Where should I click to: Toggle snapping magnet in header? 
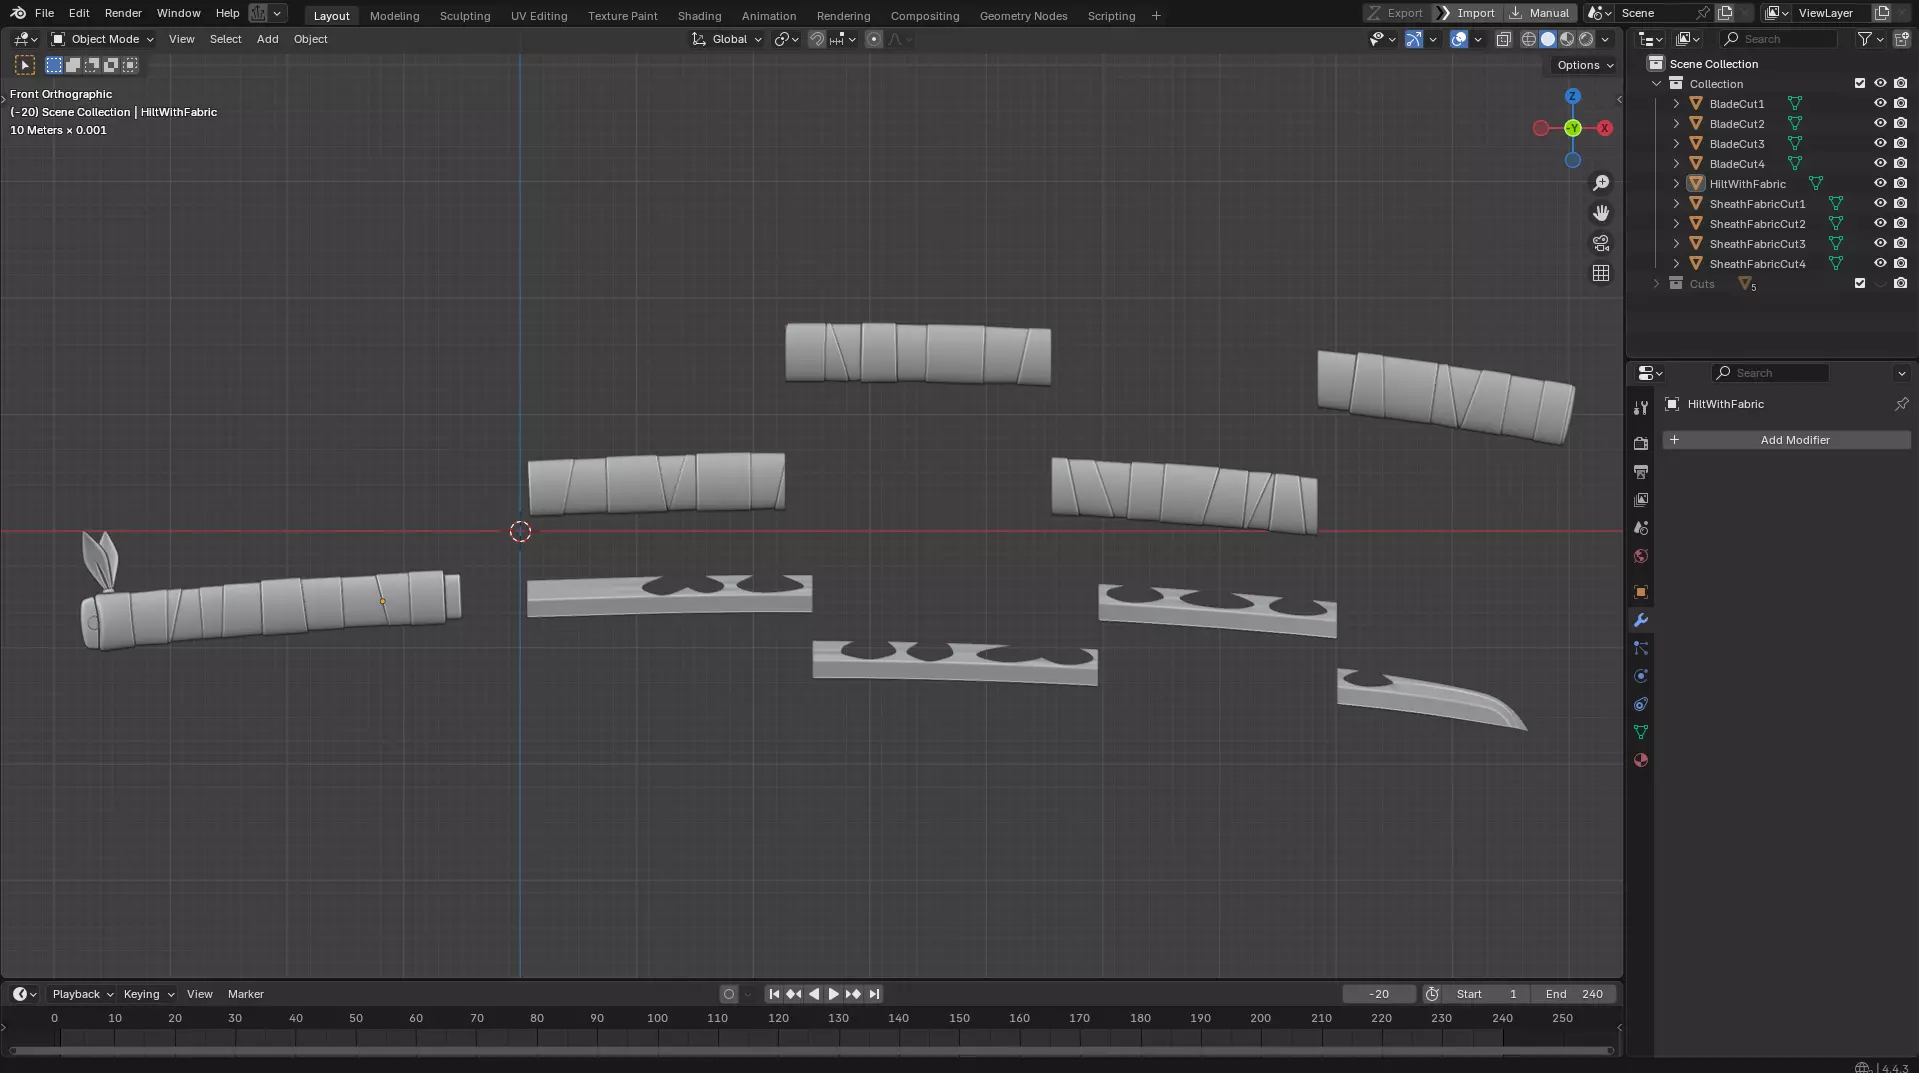817,39
